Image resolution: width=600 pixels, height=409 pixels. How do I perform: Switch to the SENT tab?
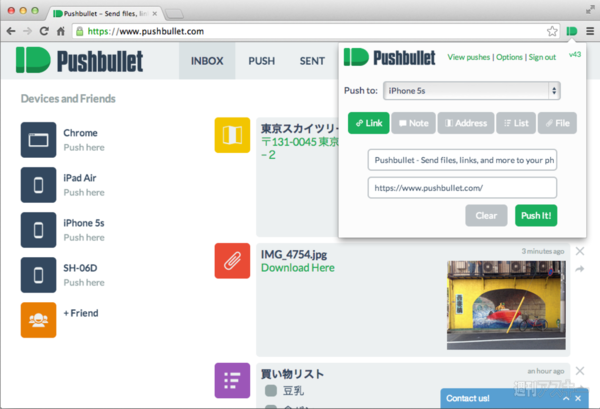pos(312,61)
